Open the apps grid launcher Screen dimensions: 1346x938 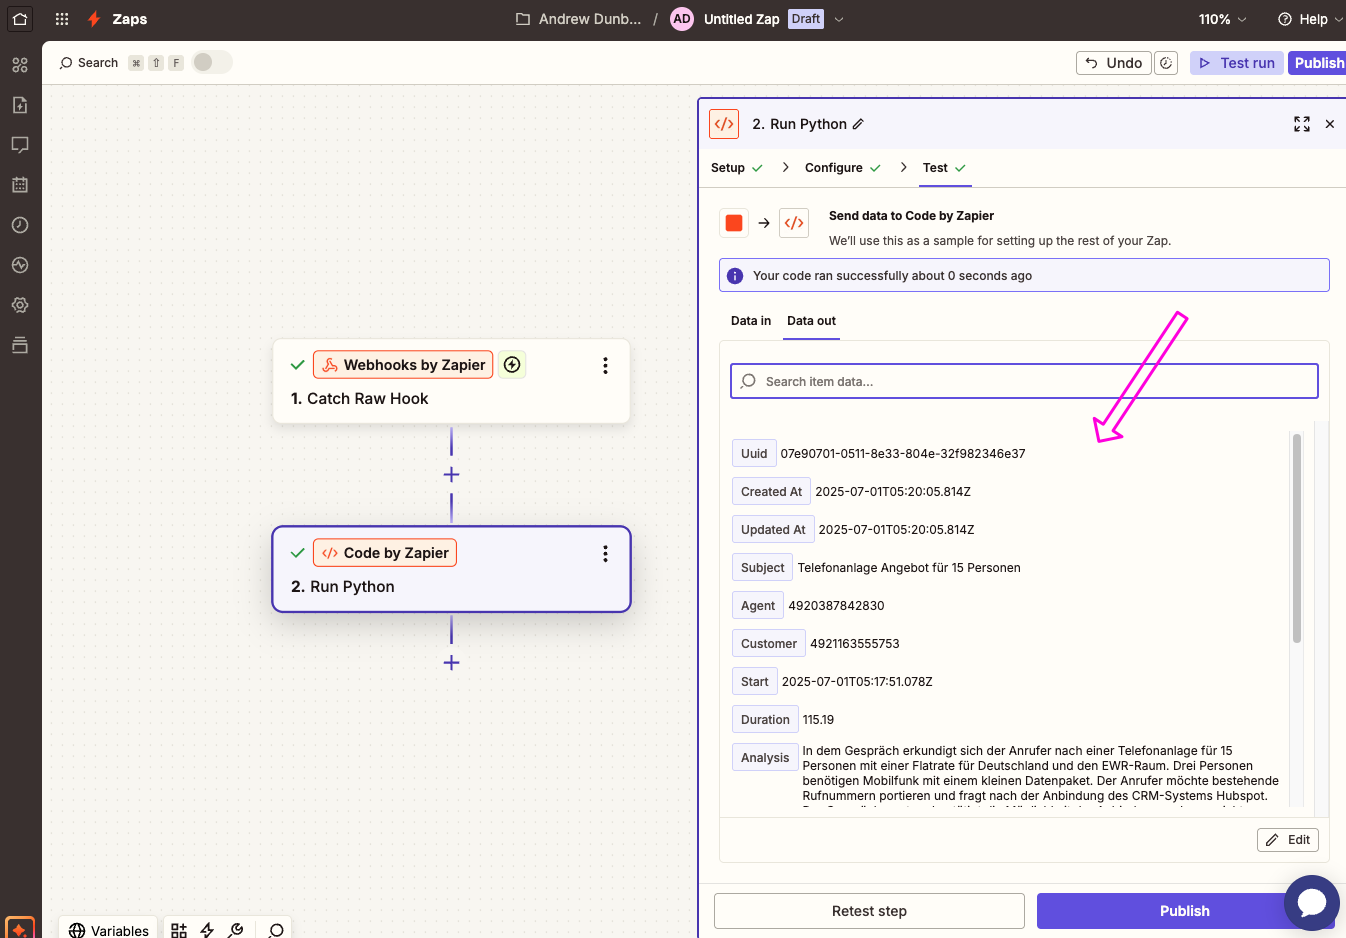pyautogui.click(x=62, y=19)
